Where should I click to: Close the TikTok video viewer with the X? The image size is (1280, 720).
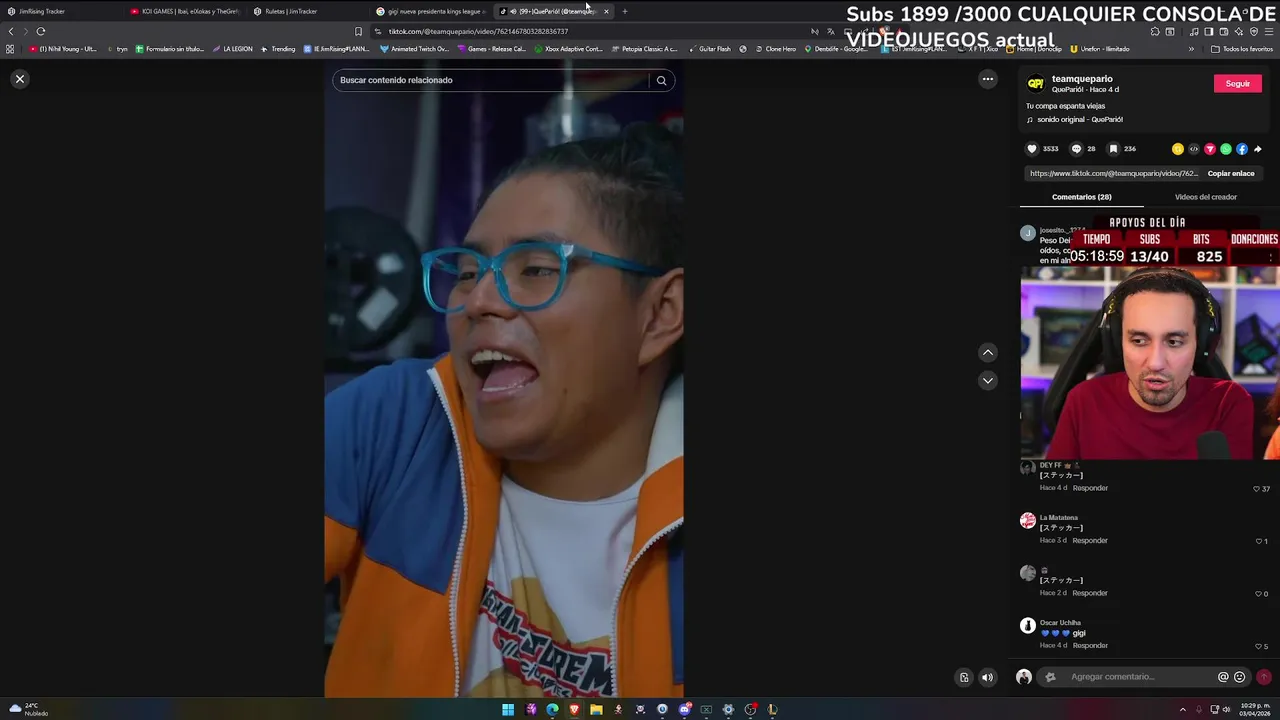(x=20, y=79)
